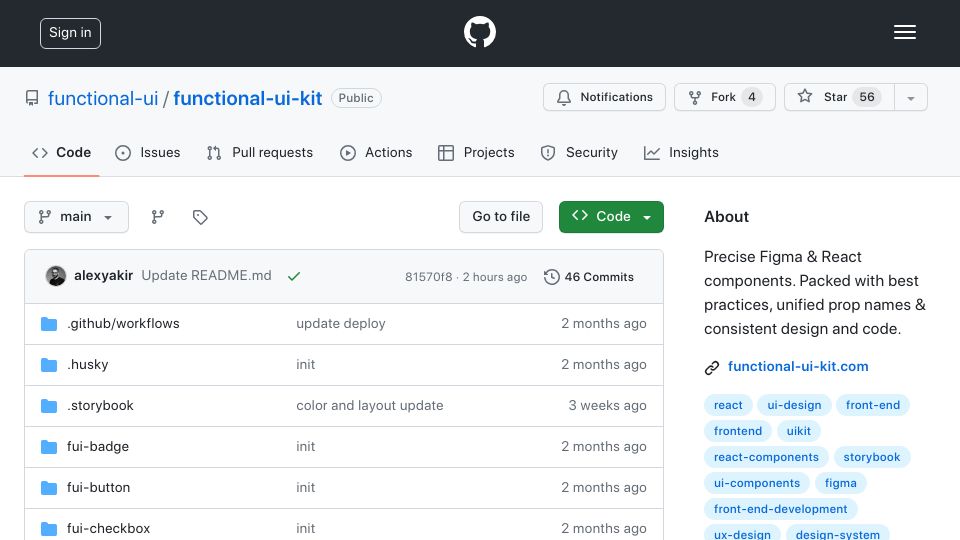The height and width of the screenshot is (540, 960).
Task: Open Notifications settings button
Action: tap(604, 97)
